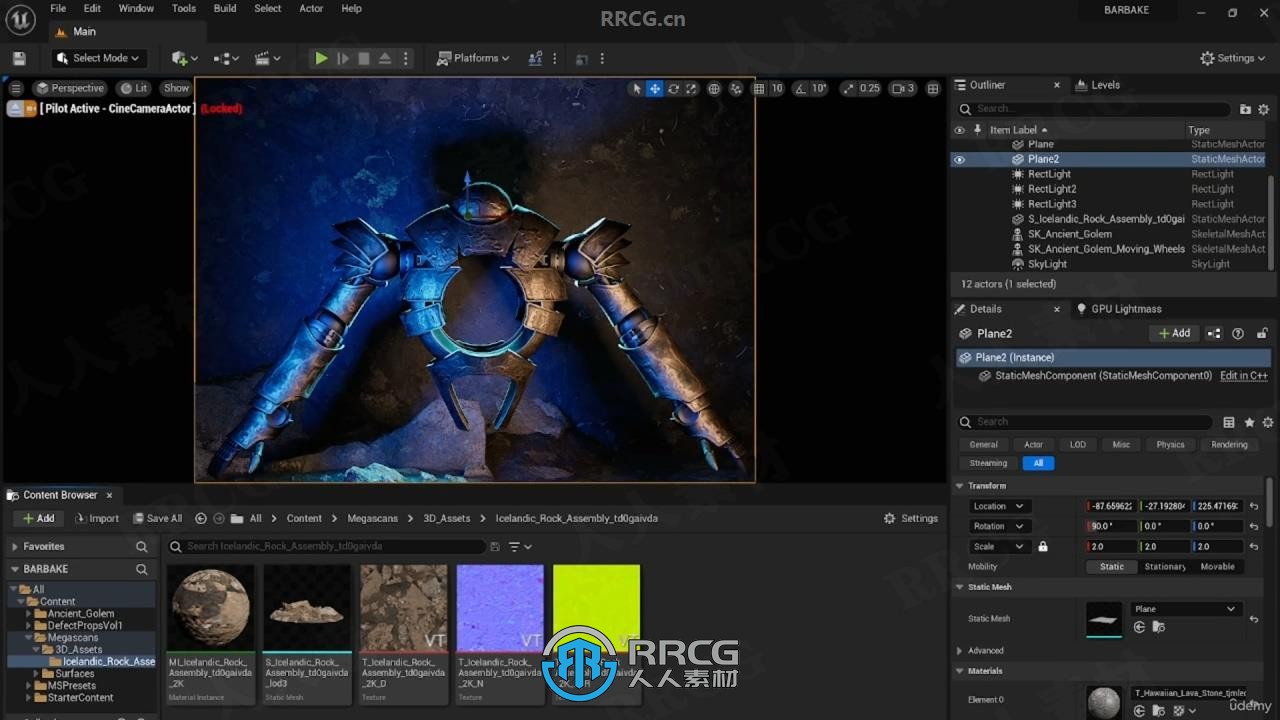The height and width of the screenshot is (720, 1280).
Task: Toggle rotation snapping angle icon
Action: click(x=799, y=88)
